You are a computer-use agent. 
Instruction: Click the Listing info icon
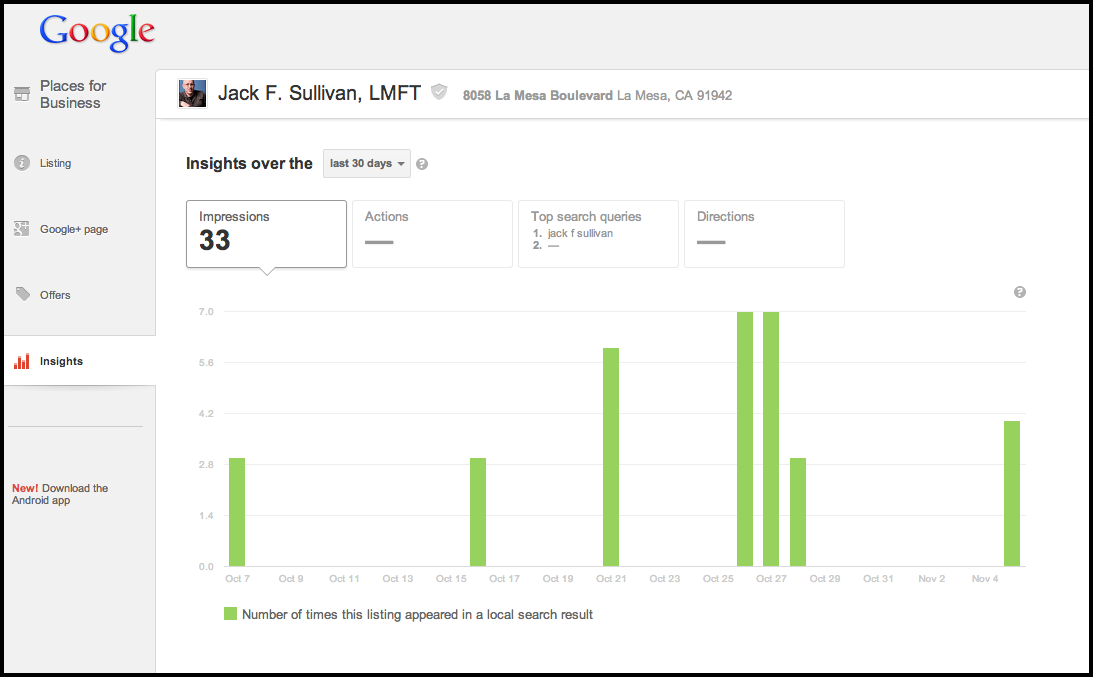pyautogui.click(x=22, y=163)
